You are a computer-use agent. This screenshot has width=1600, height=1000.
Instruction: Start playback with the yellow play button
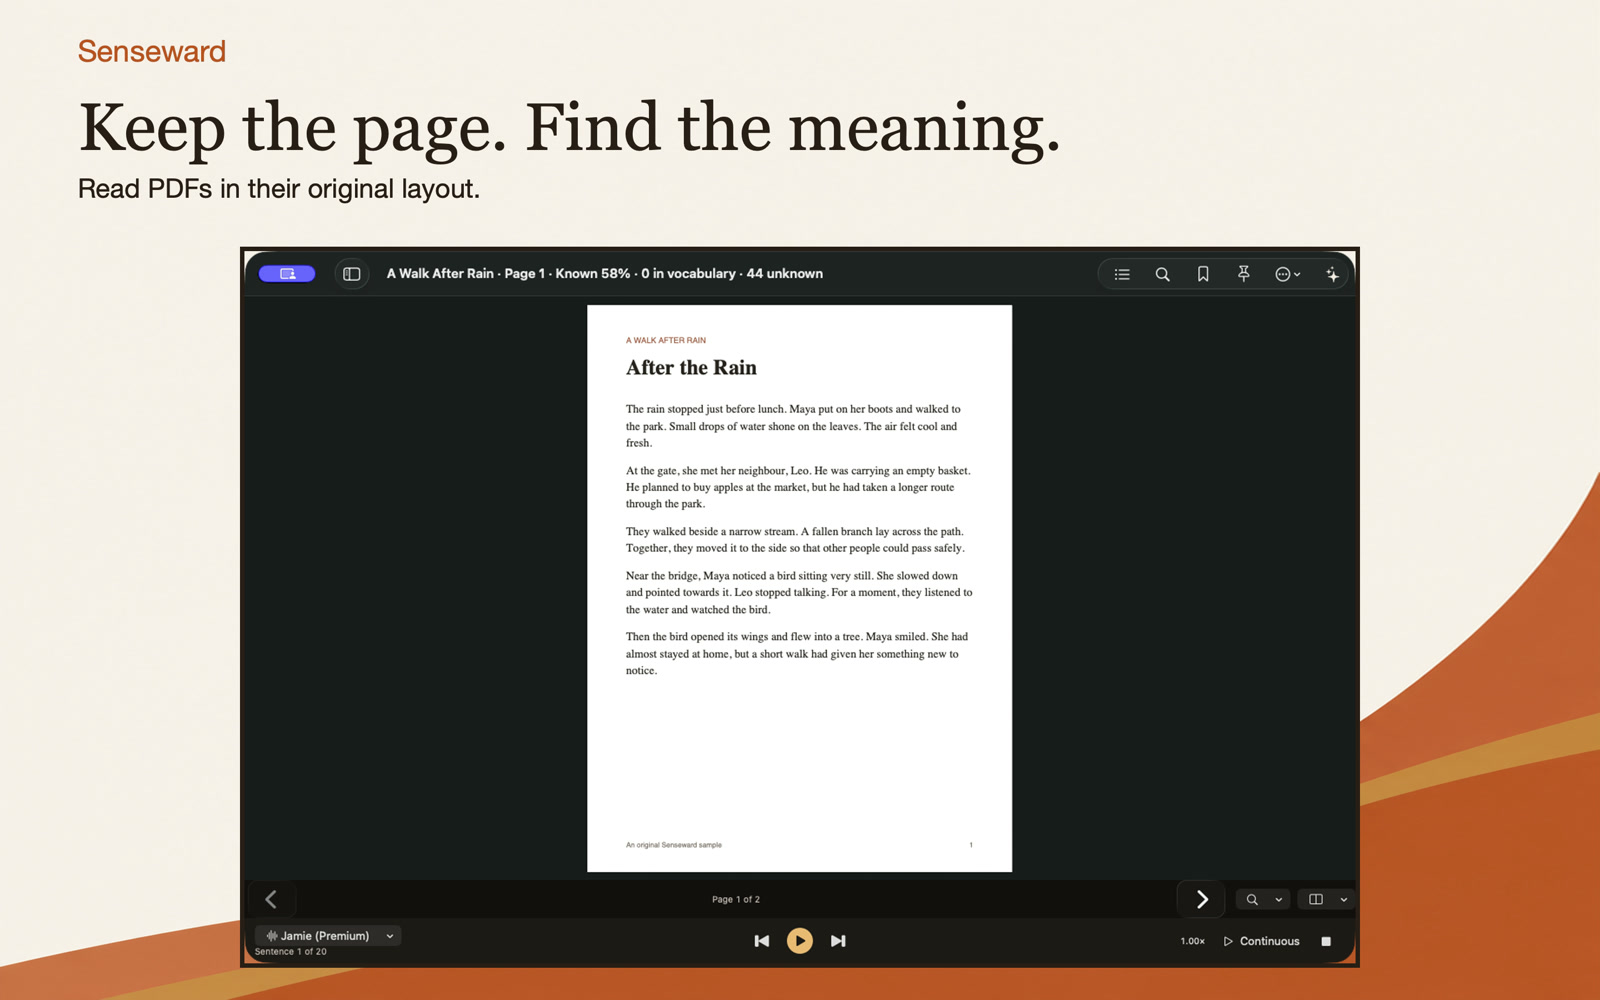click(800, 941)
